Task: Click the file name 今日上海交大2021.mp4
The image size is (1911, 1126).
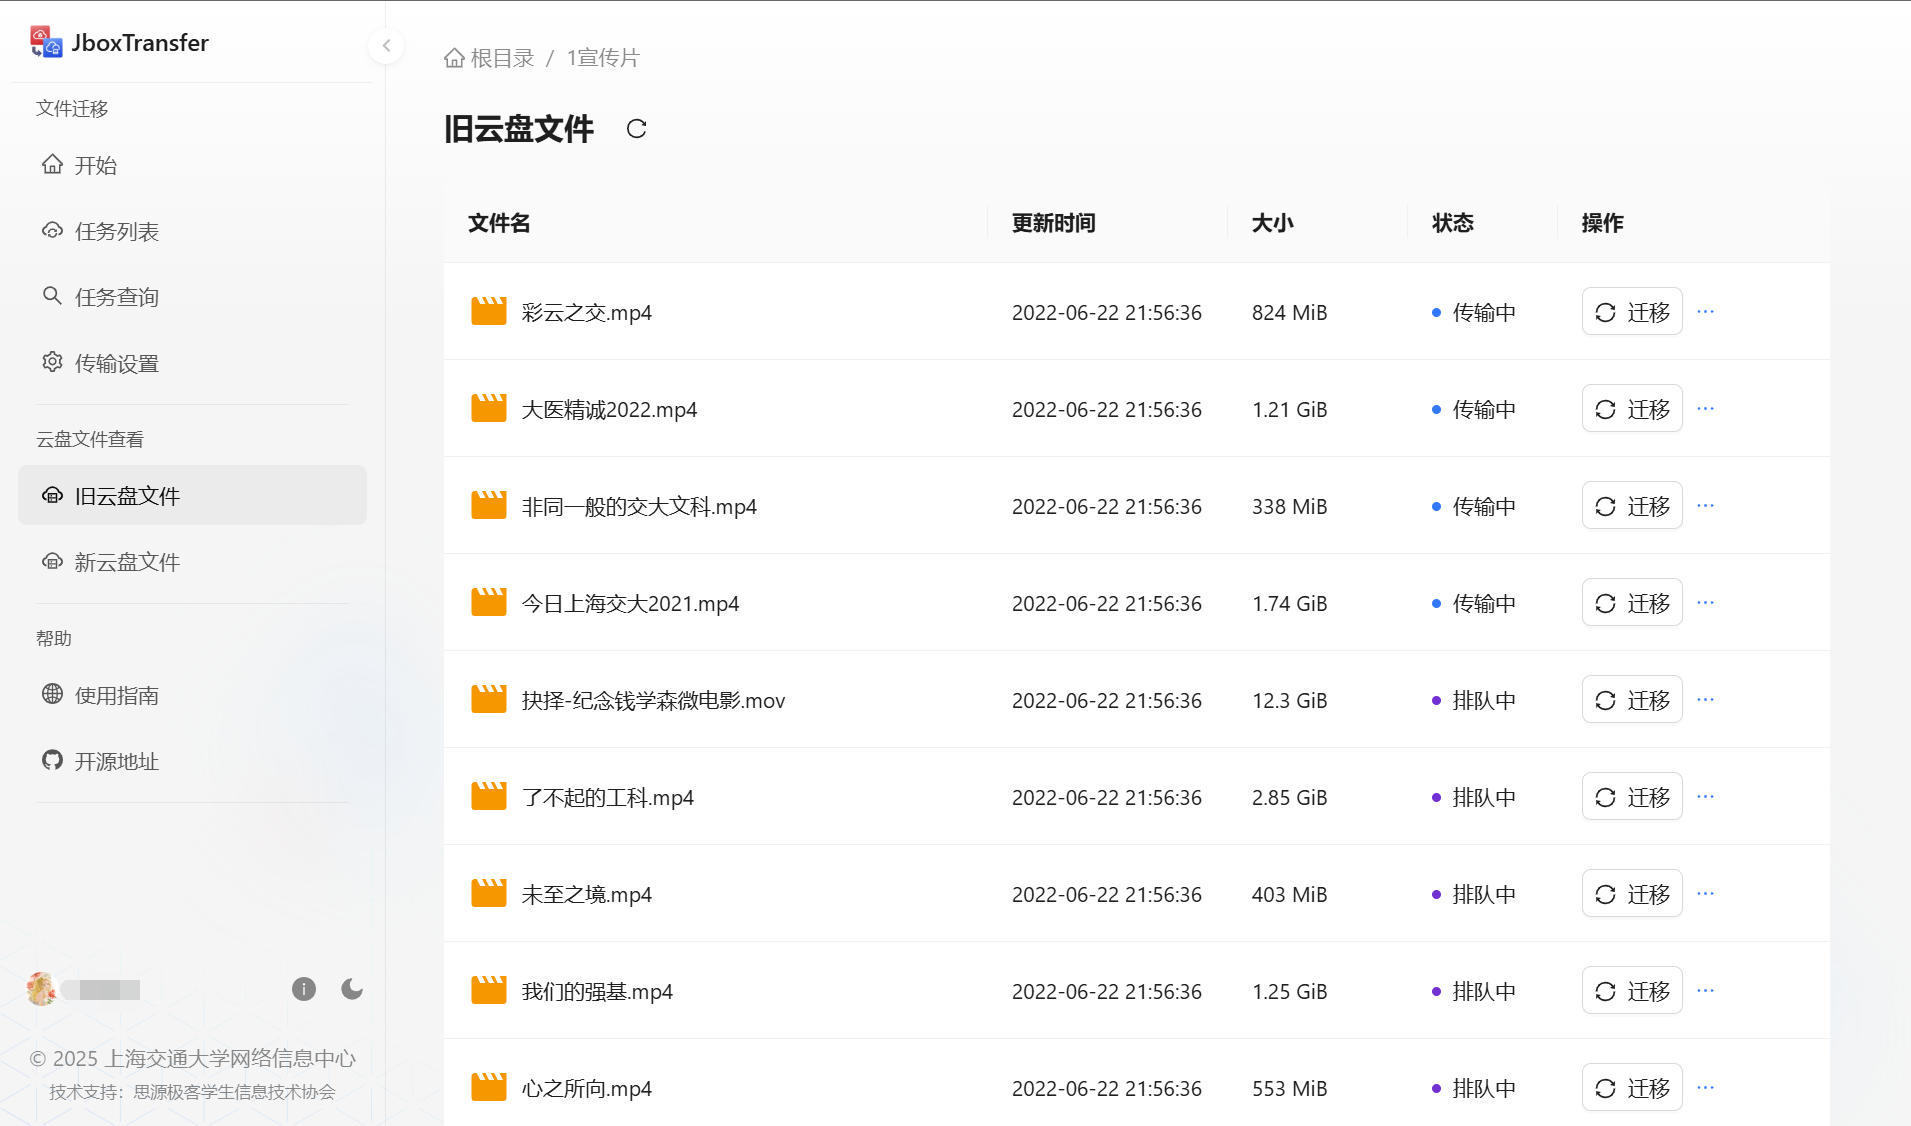Action: 630,604
